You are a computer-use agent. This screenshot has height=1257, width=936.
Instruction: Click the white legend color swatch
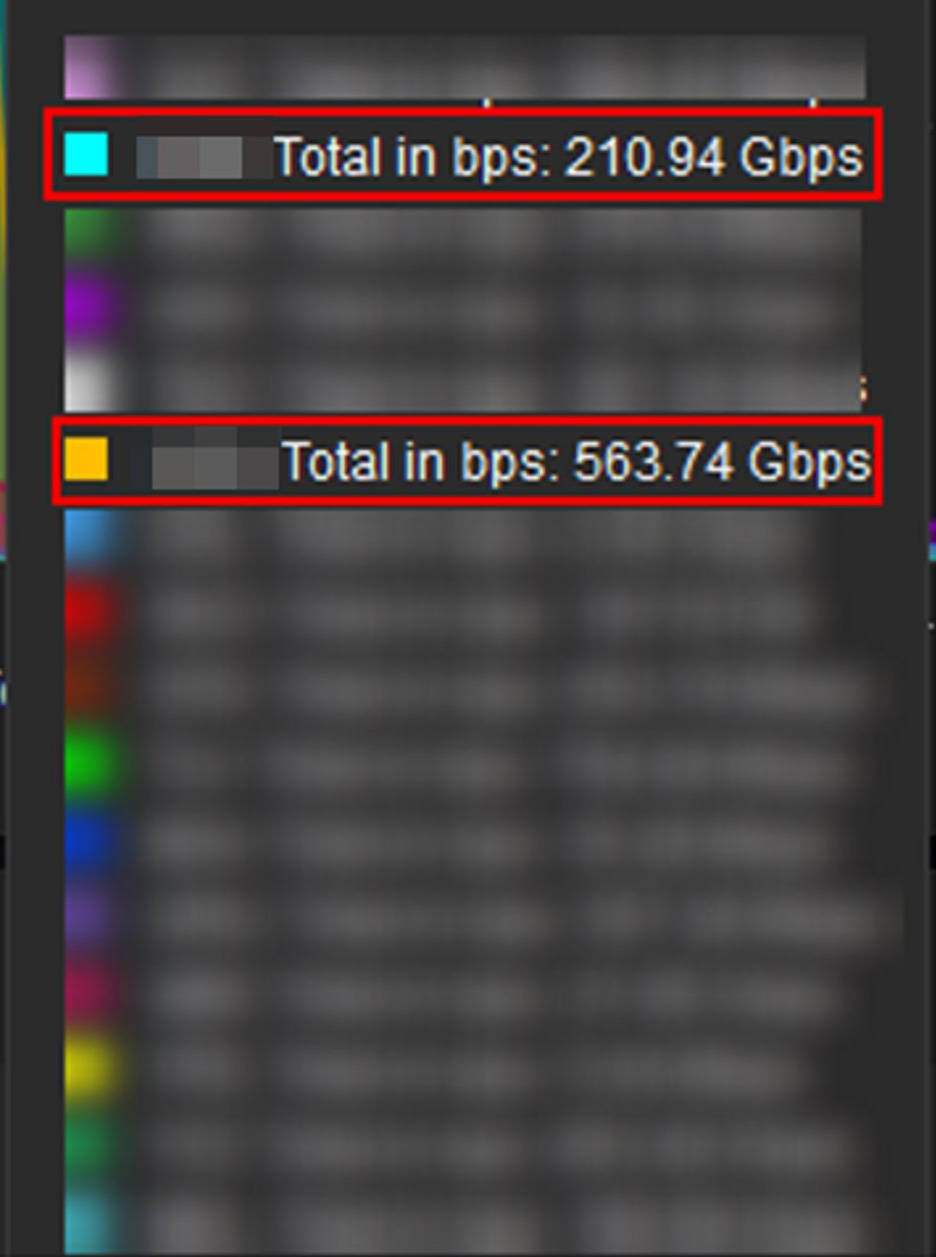(x=90, y=383)
